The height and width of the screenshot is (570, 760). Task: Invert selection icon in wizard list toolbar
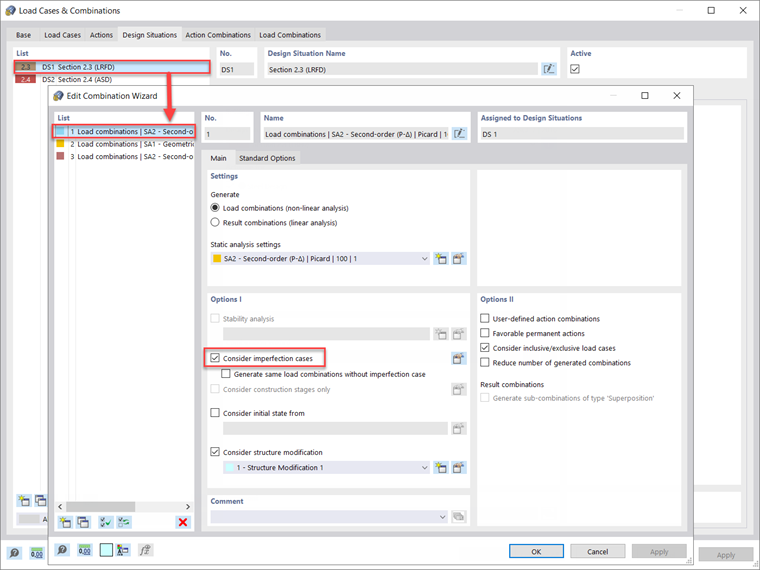pyautogui.click(x=124, y=522)
